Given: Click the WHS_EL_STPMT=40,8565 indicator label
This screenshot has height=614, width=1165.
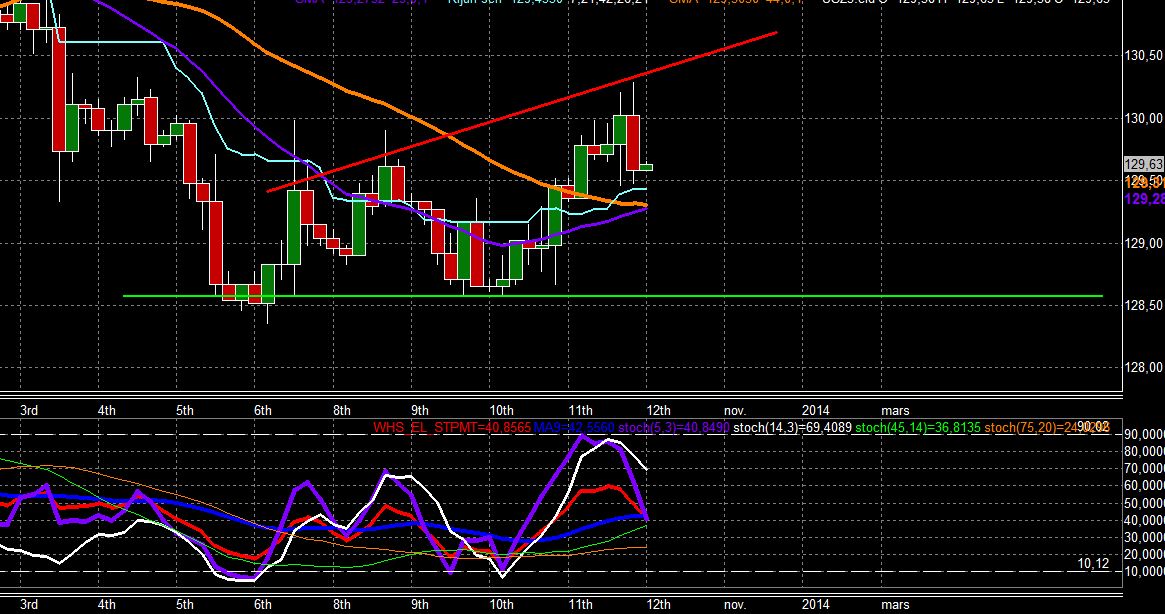Looking at the screenshot, I should coord(452,427).
